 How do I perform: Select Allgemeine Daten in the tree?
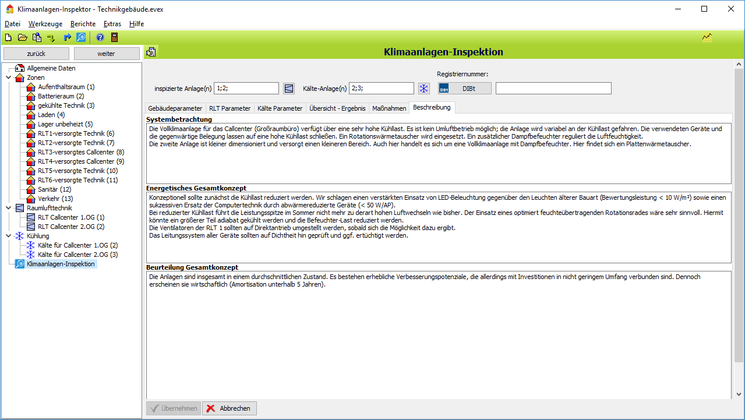[x=51, y=68]
